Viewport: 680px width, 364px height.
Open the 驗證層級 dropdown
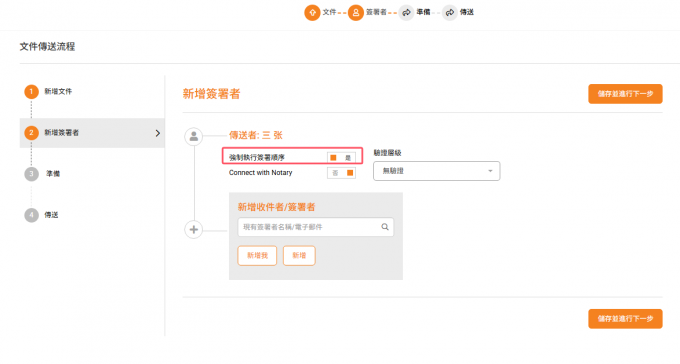pos(436,171)
